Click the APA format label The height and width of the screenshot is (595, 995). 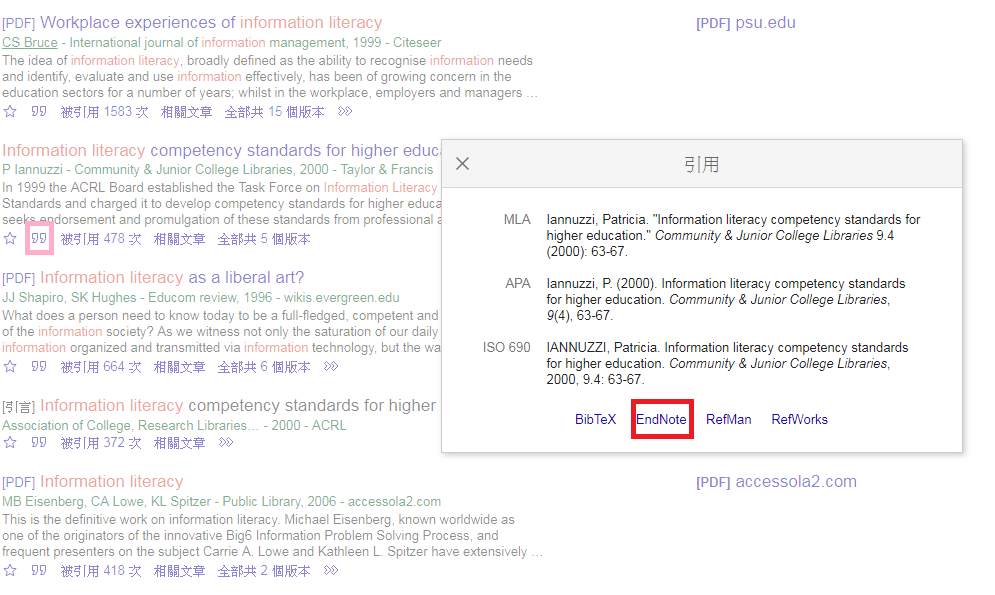pos(517,284)
